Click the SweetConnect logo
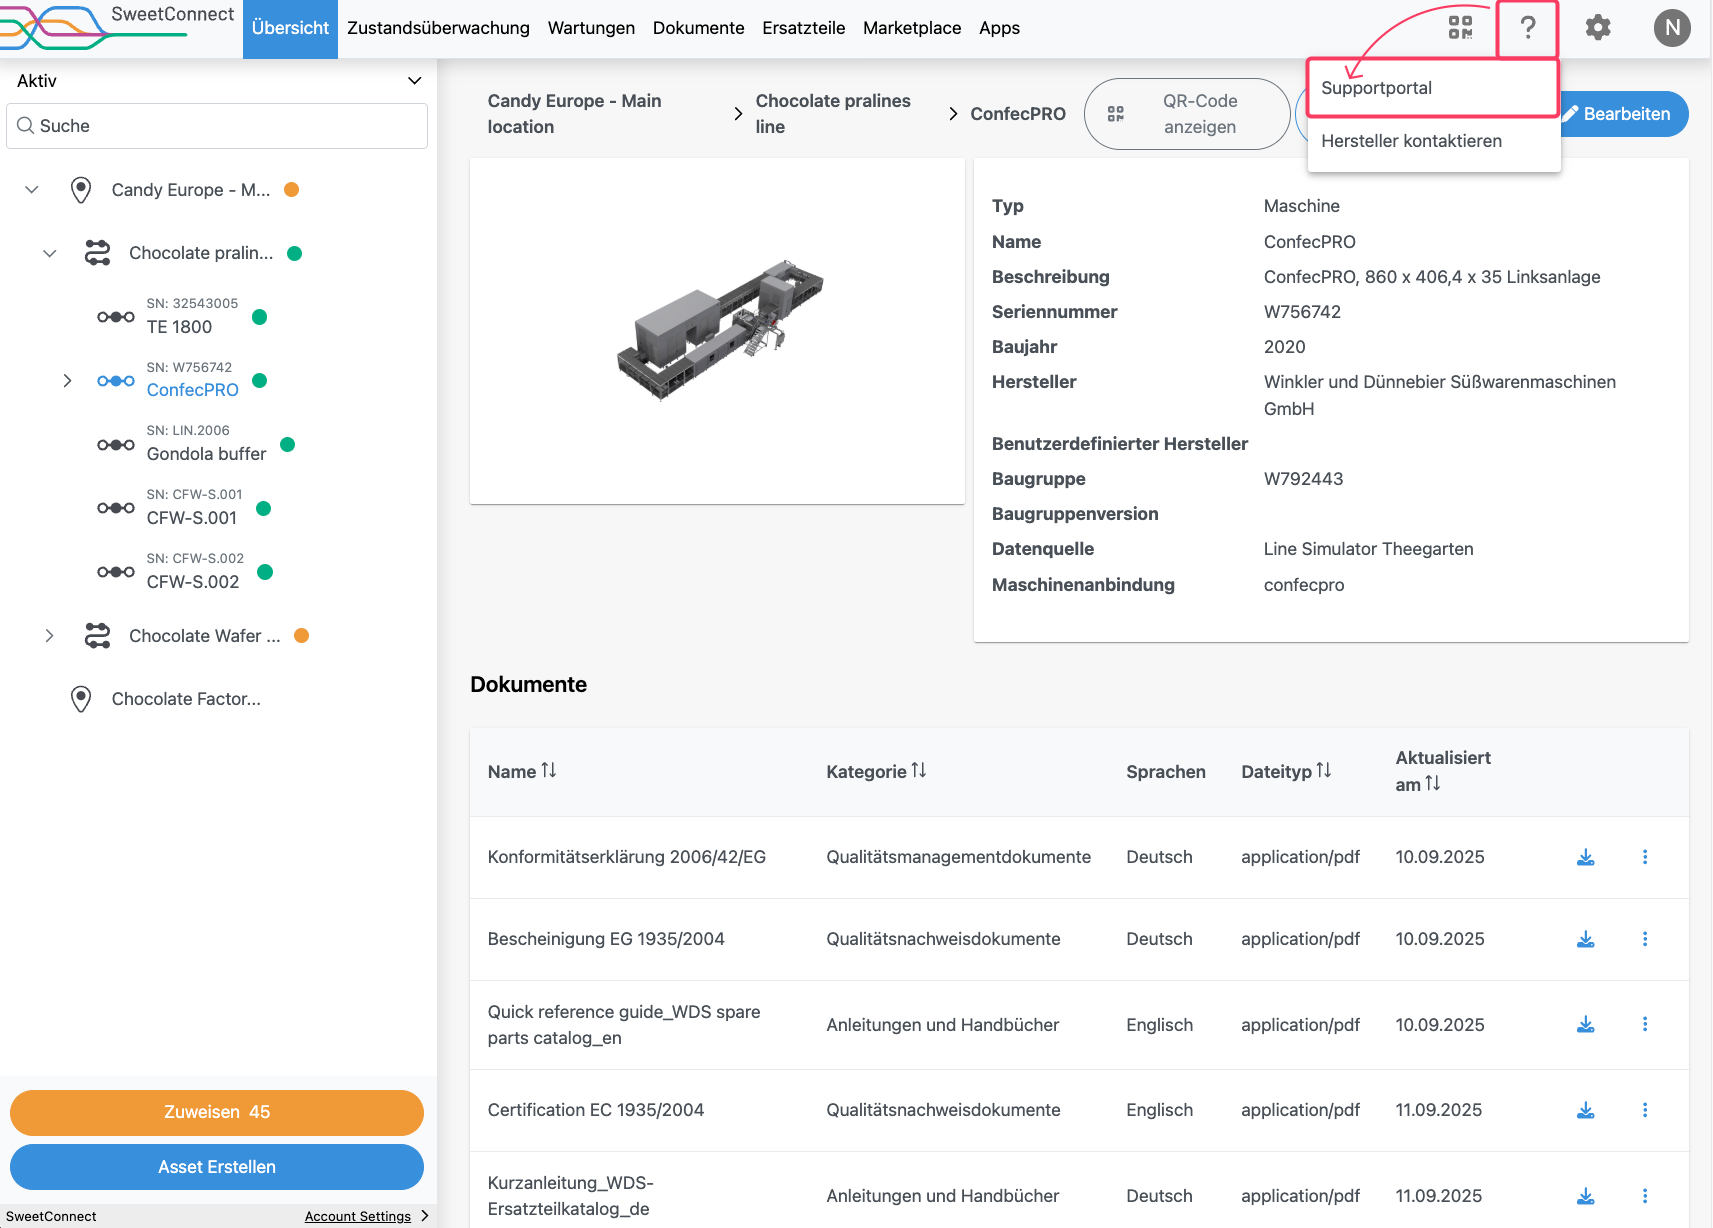 pos(117,28)
